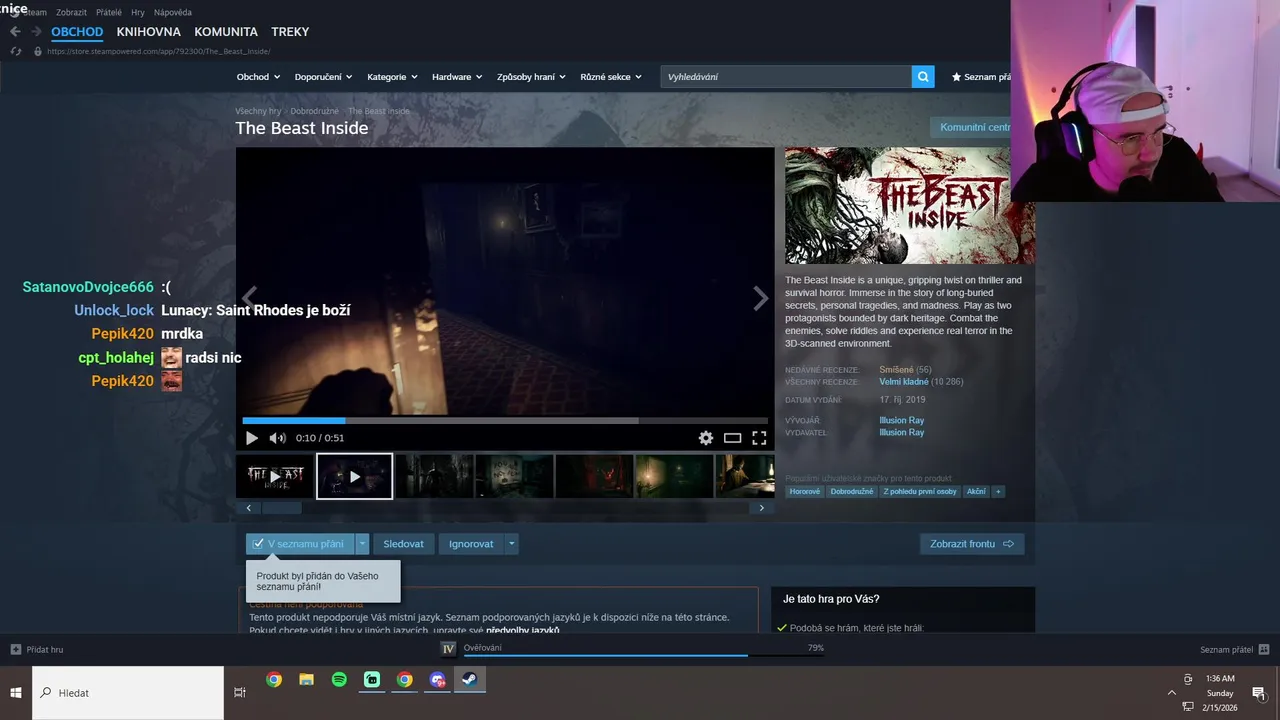
Task: Open the Různé sekce dropdown menu
Action: (x=611, y=77)
